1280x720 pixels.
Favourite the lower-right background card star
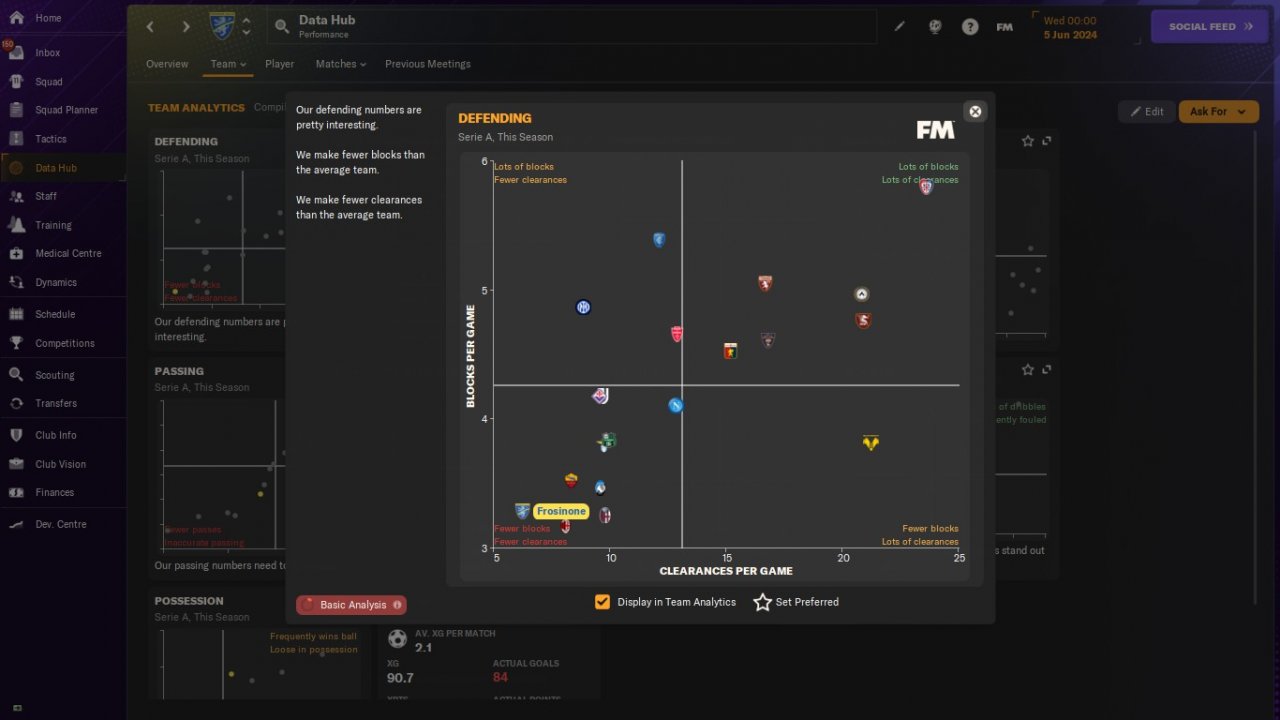pos(1028,370)
